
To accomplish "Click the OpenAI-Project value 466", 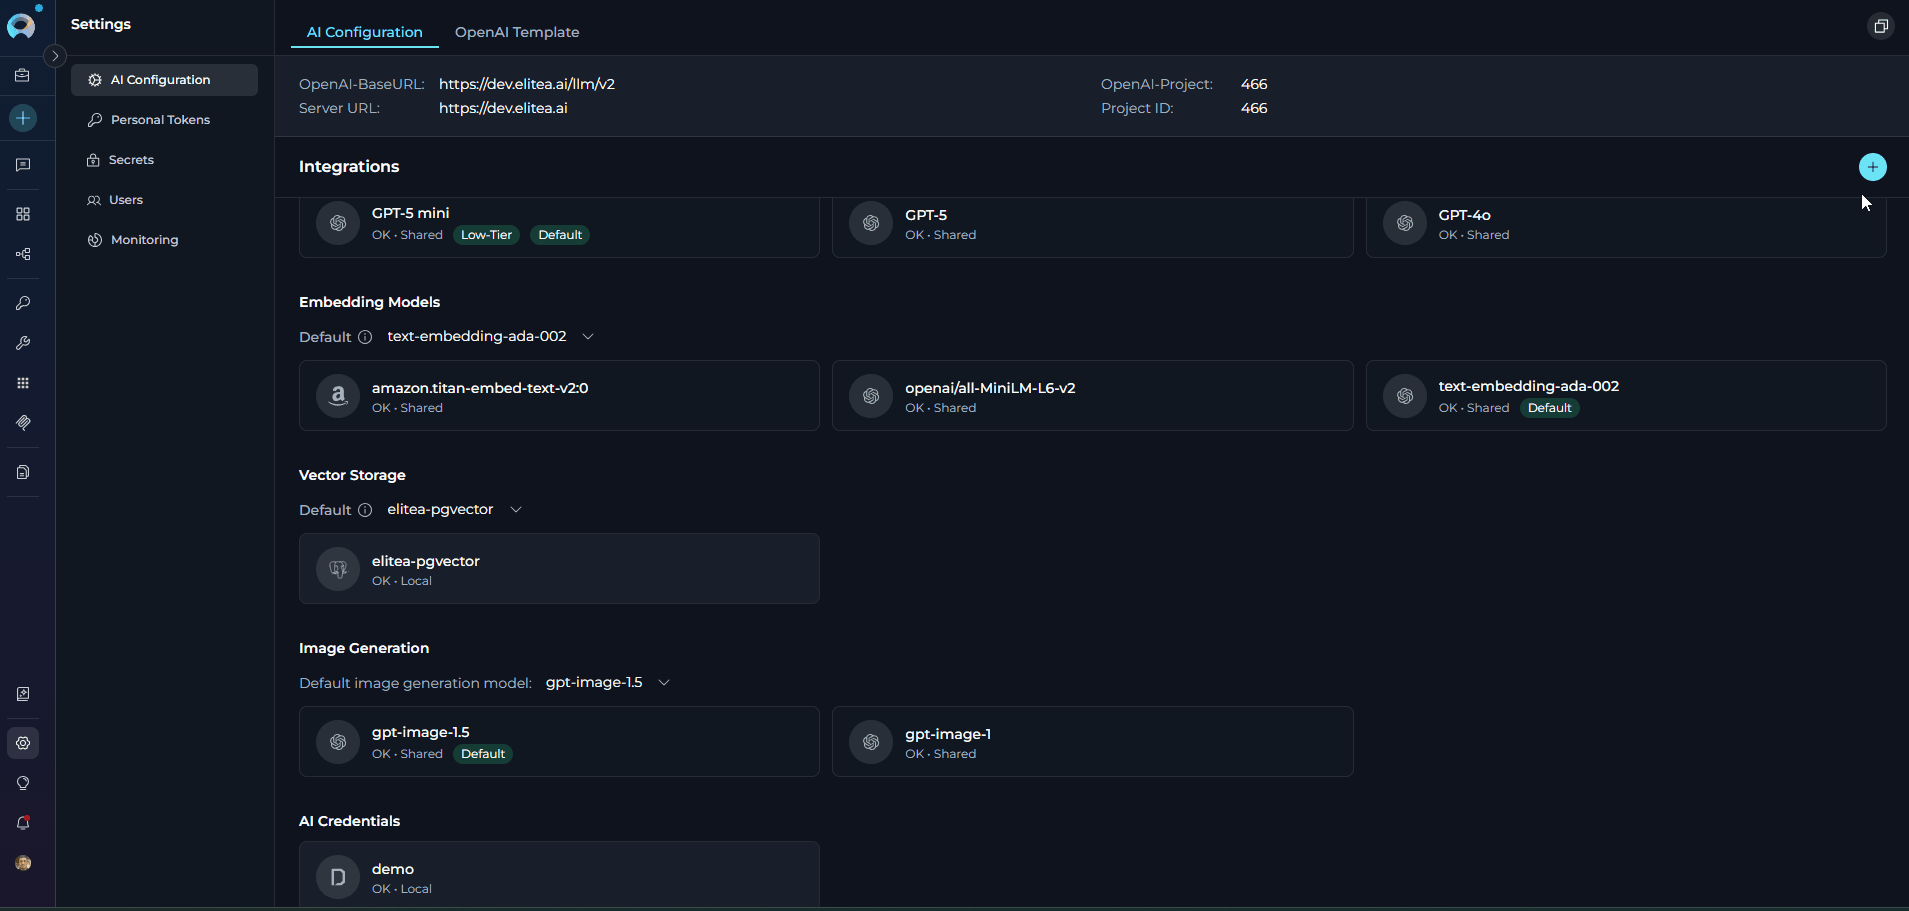I will [1254, 84].
